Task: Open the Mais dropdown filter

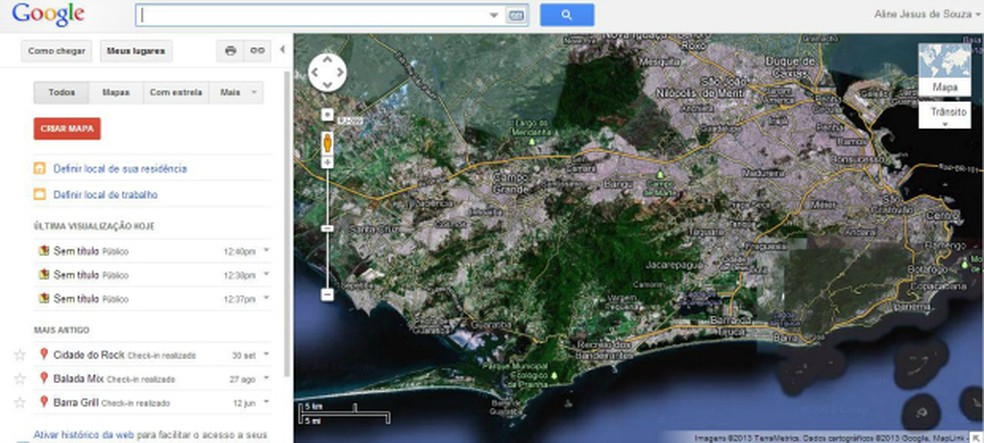Action: point(236,92)
